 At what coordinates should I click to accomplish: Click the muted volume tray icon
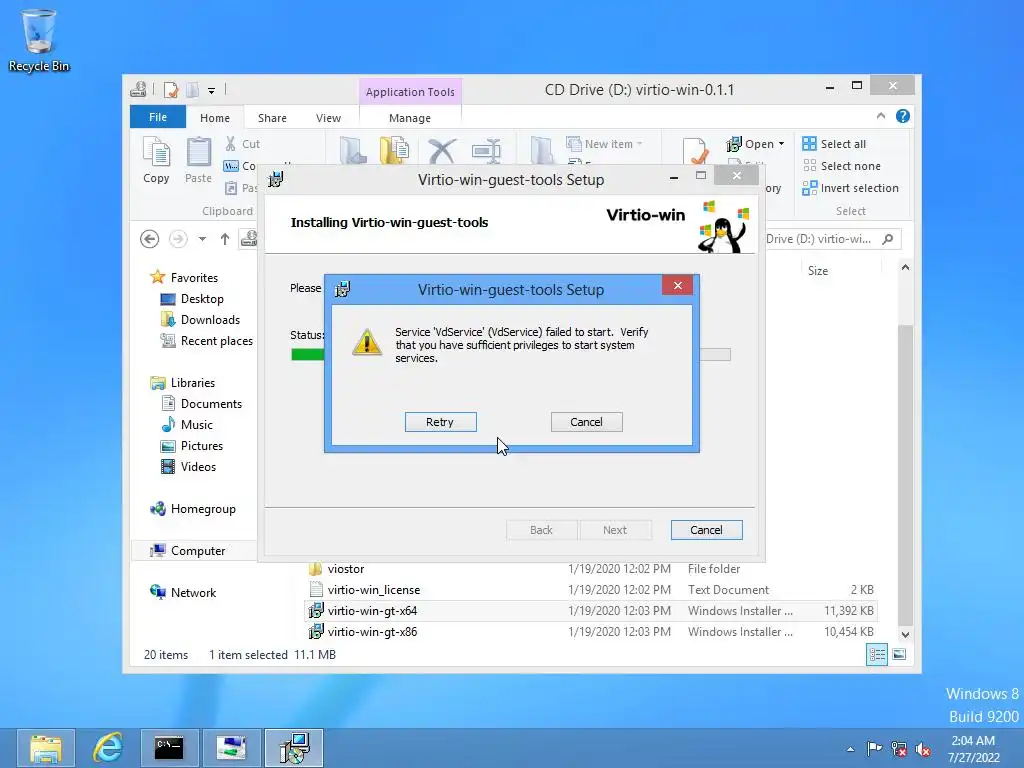[x=923, y=749]
